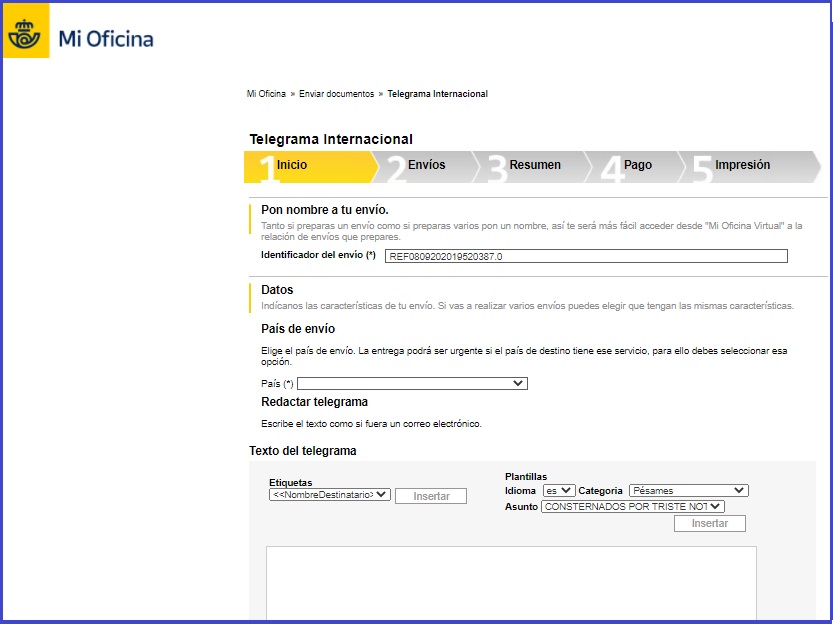
Task: Click inside the telegram text area
Action: pos(510,584)
